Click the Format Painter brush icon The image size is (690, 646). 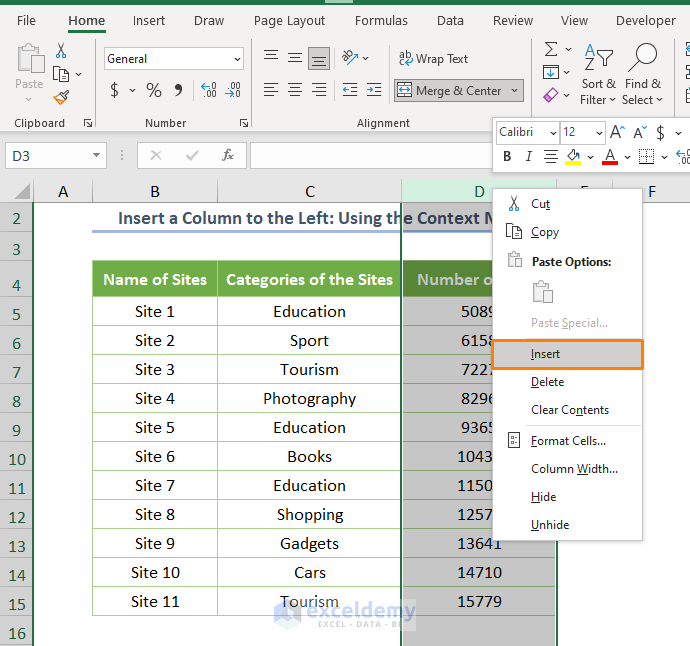(61, 97)
